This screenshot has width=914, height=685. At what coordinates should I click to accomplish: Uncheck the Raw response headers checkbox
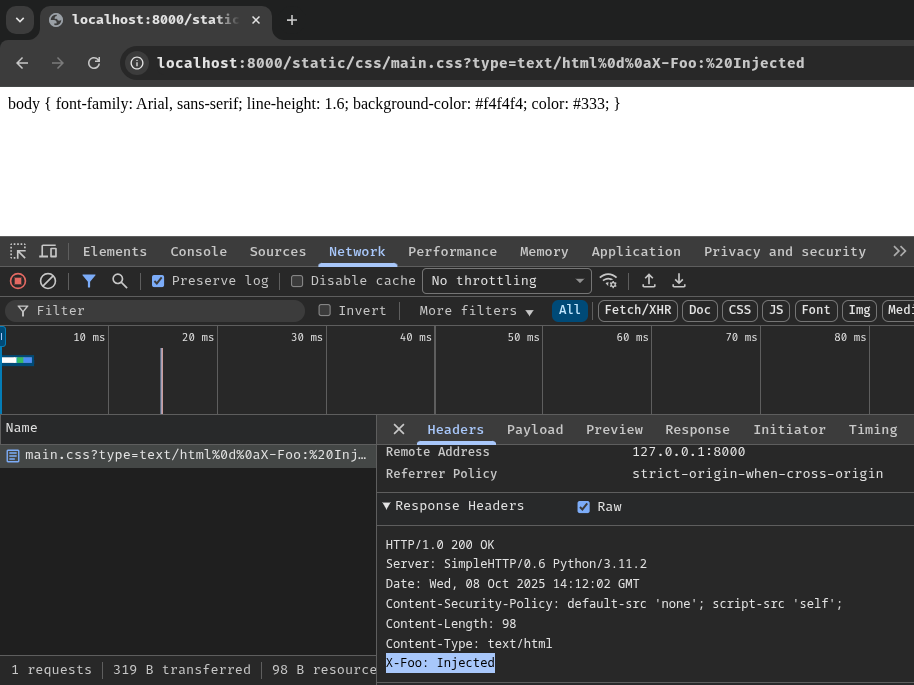pos(584,507)
